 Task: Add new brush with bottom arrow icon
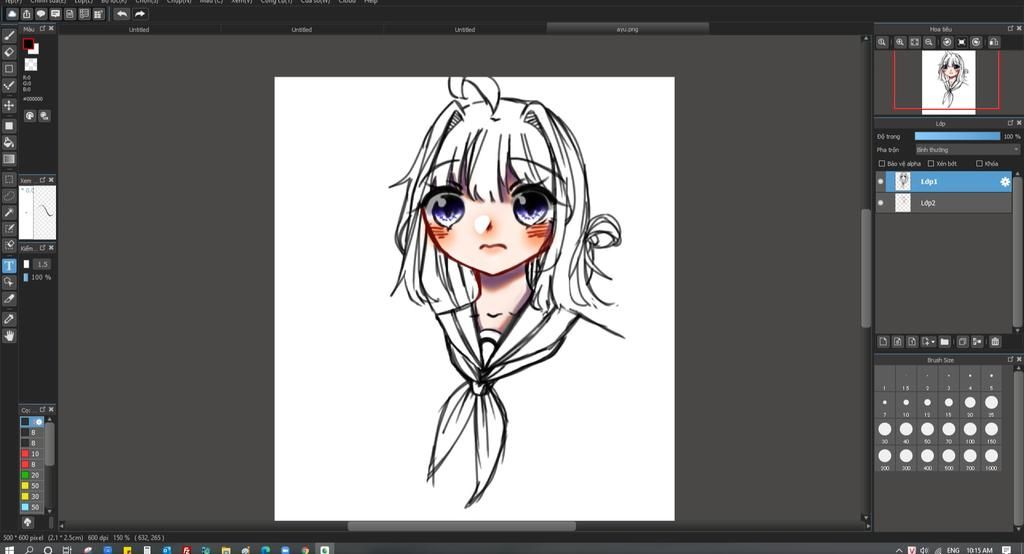pos(27,522)
